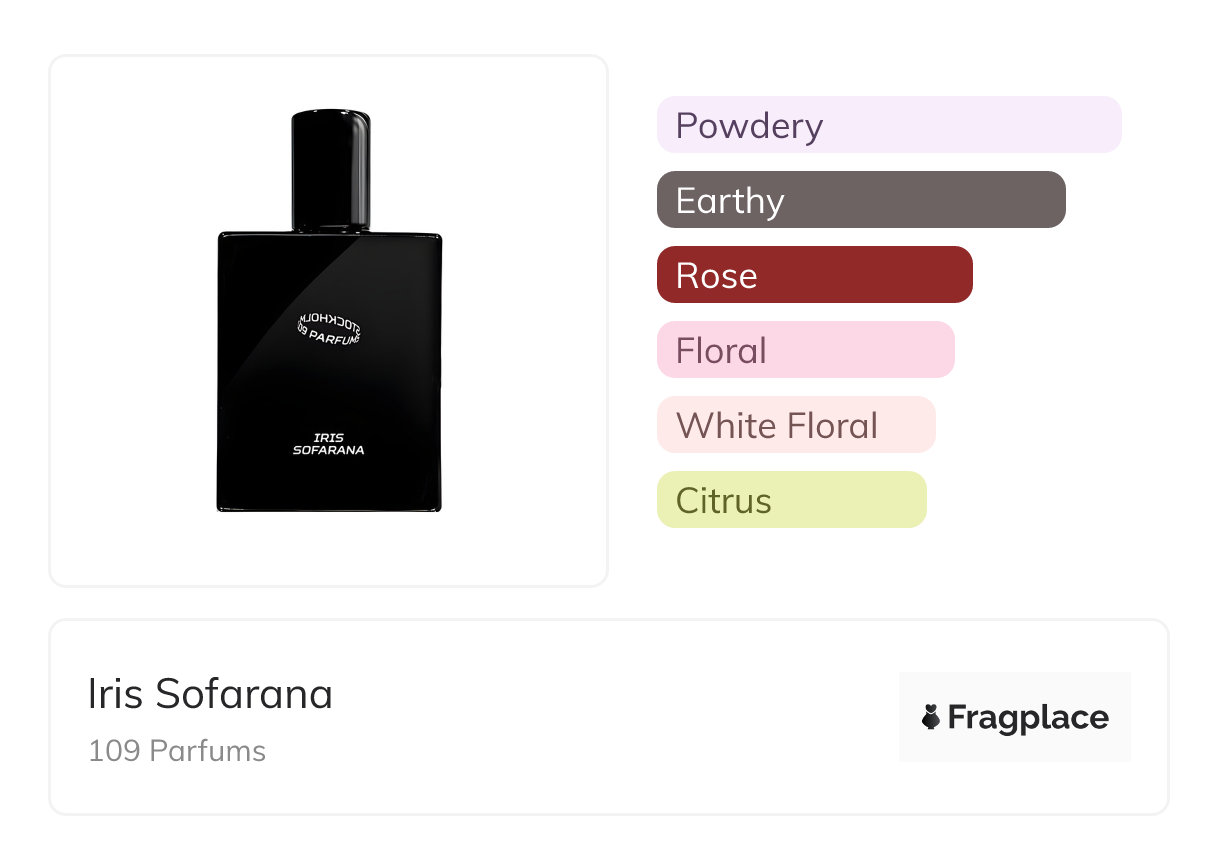Click the black bottle cap
This screenshot has height=864, width=1218.
coord(330,168)
